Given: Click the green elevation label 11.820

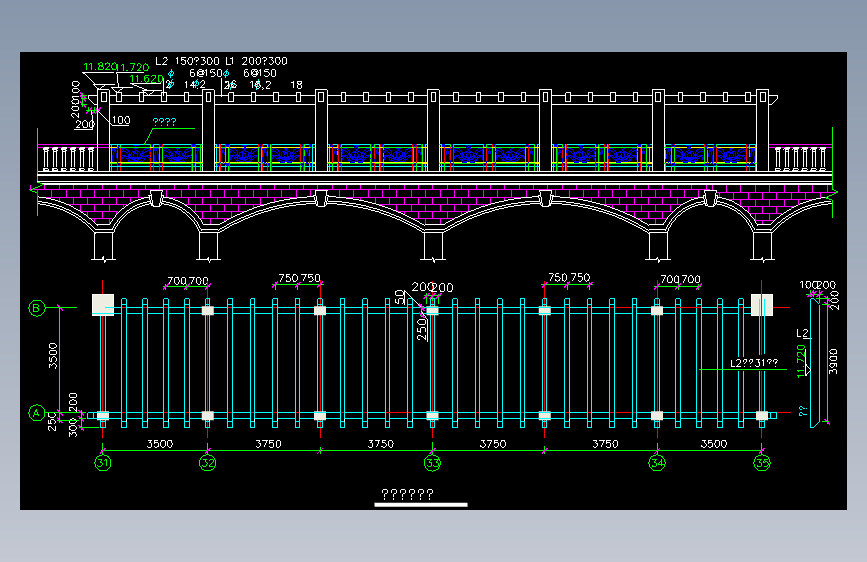Looking at the screenshot, I should click(100, 67).
